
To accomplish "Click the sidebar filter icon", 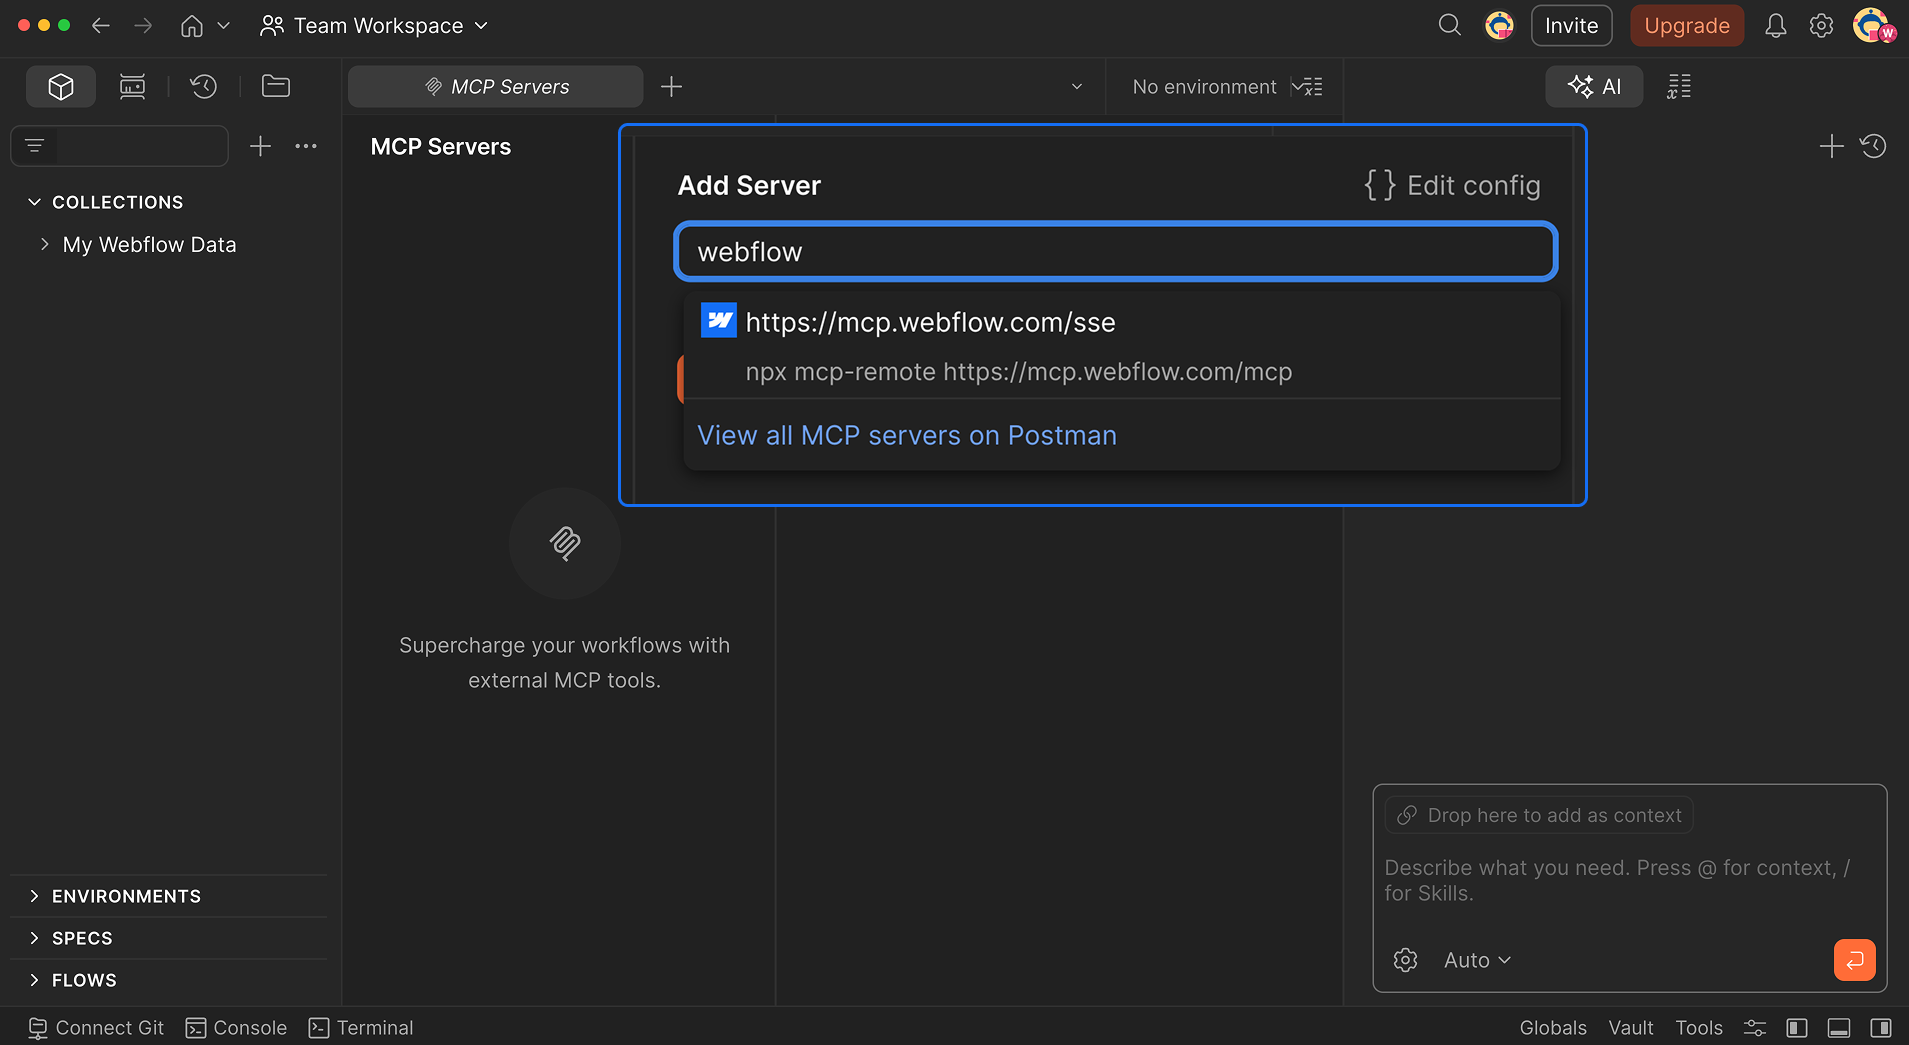I will tap(34, 147).
